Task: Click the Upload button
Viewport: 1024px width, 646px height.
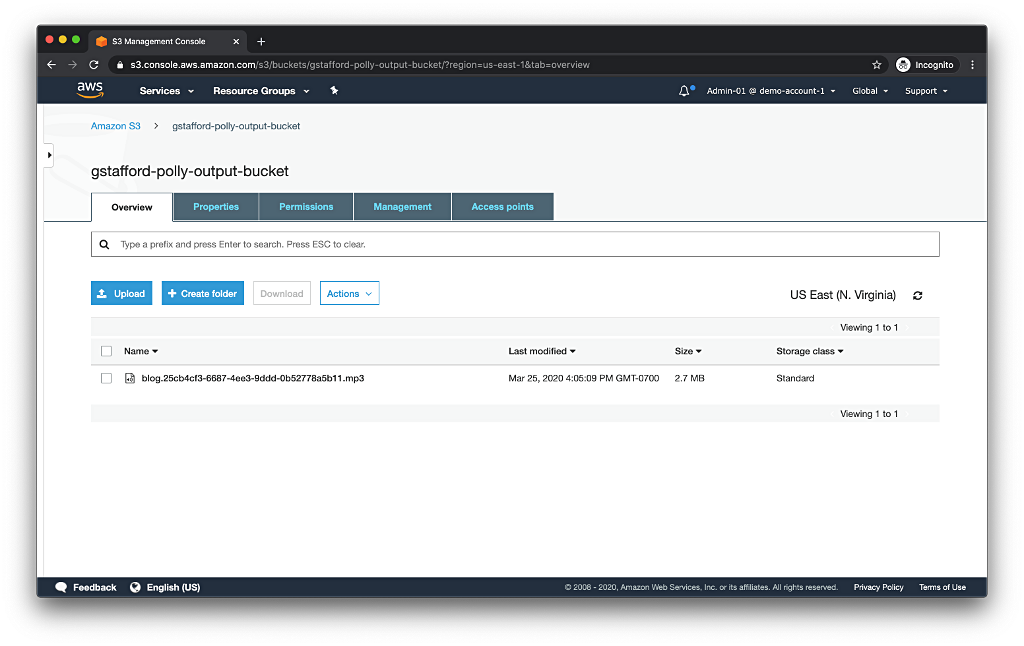Action: pyautogui.click(x=121, y=293)
